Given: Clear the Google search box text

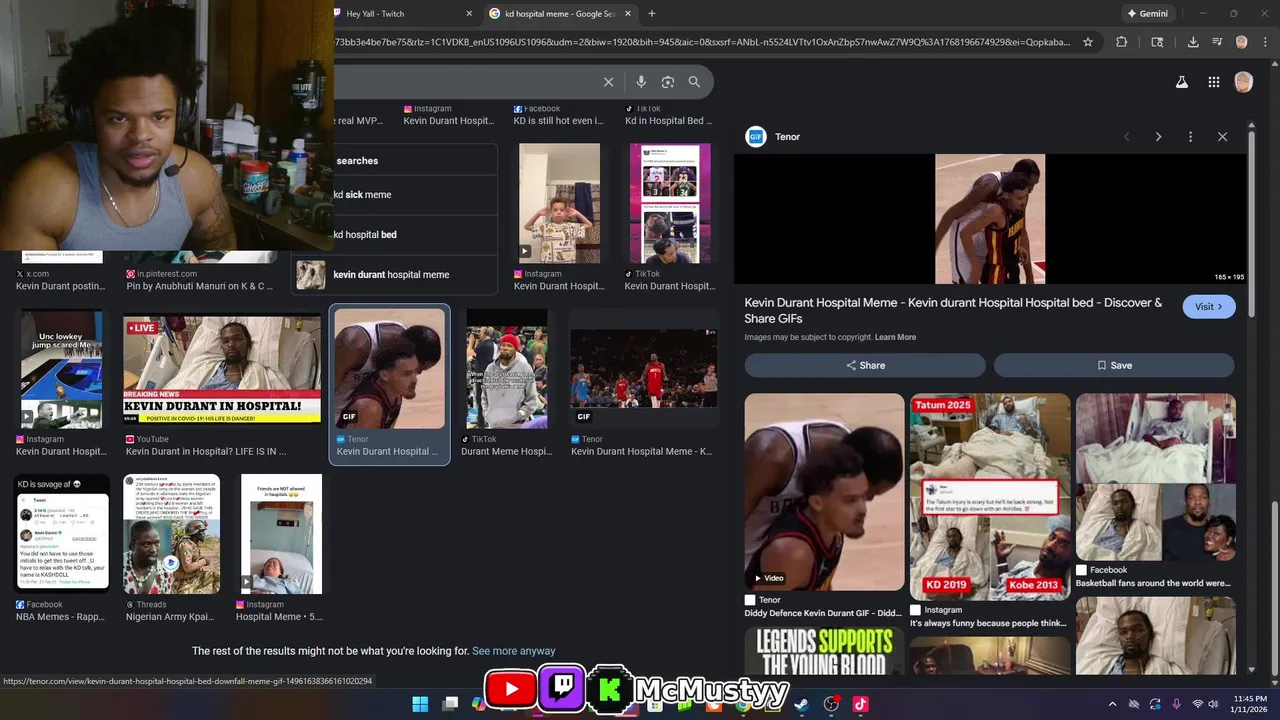Looking at the screenshot, I should pyautogui.click(x=608, y=82).
